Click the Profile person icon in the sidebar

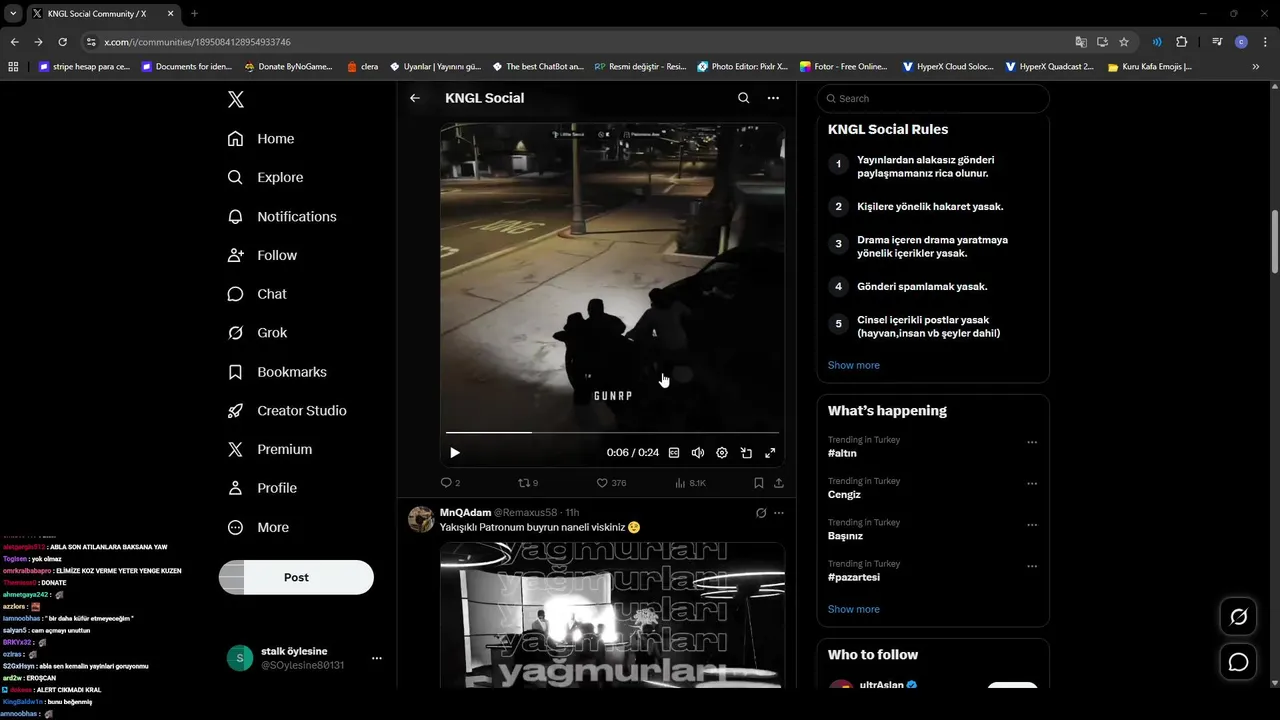(235, 488)
